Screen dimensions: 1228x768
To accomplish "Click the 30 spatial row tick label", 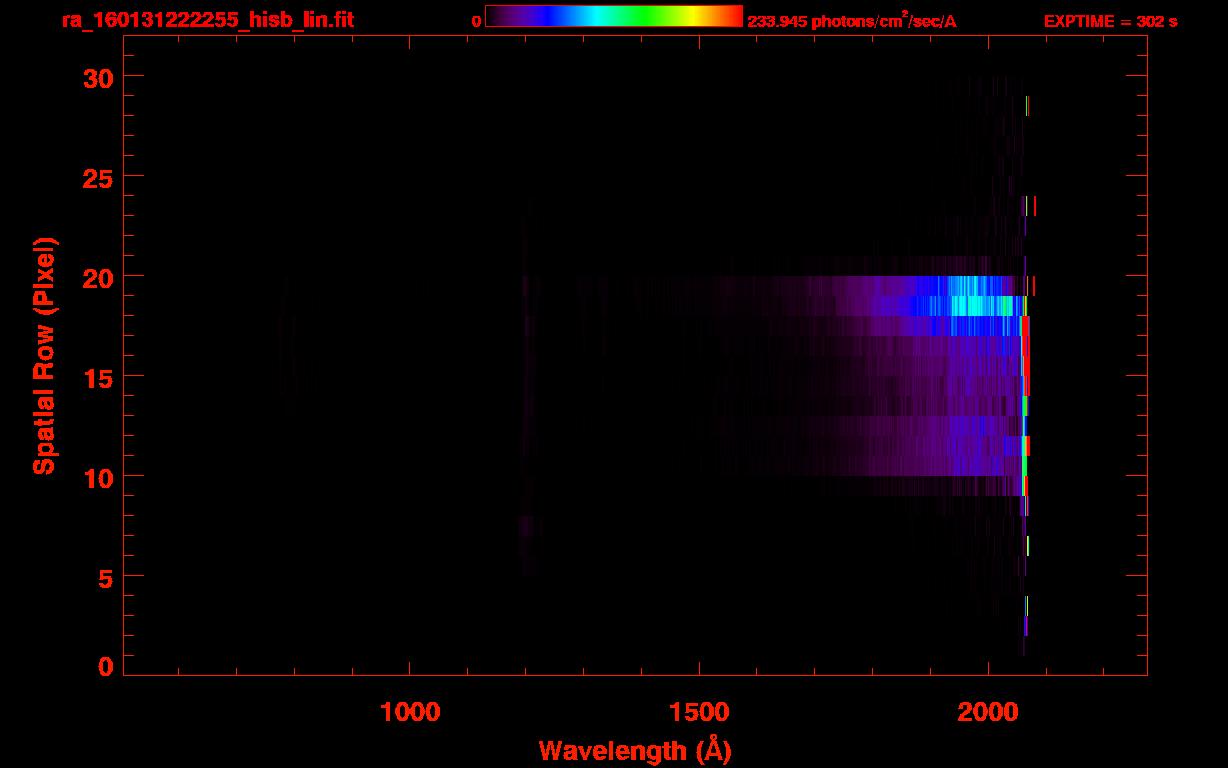I will (x=99, y=77).
